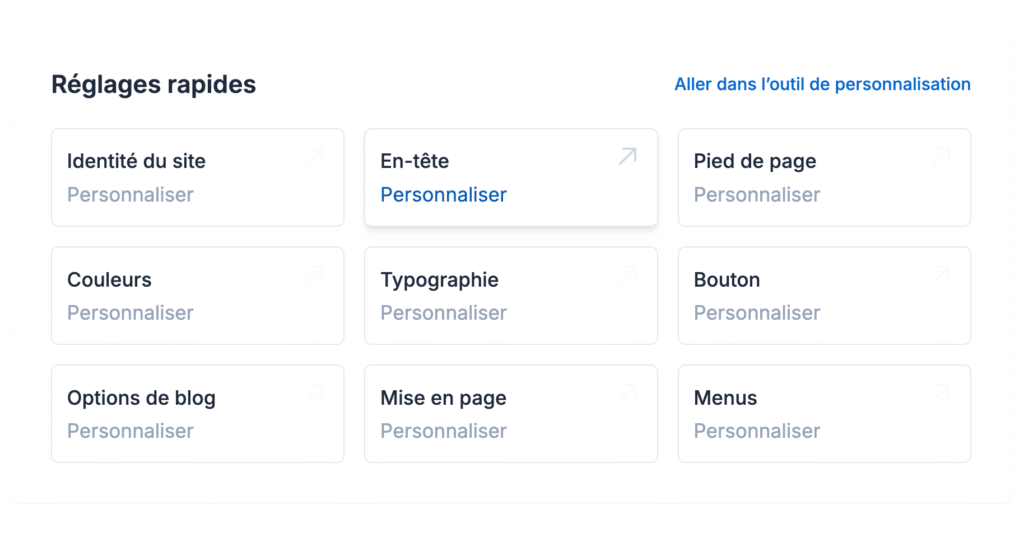Click the arrow icon on Menus card
This screenshot has width=1024, height=533.
pyautogui.click(x=941, y=393)
